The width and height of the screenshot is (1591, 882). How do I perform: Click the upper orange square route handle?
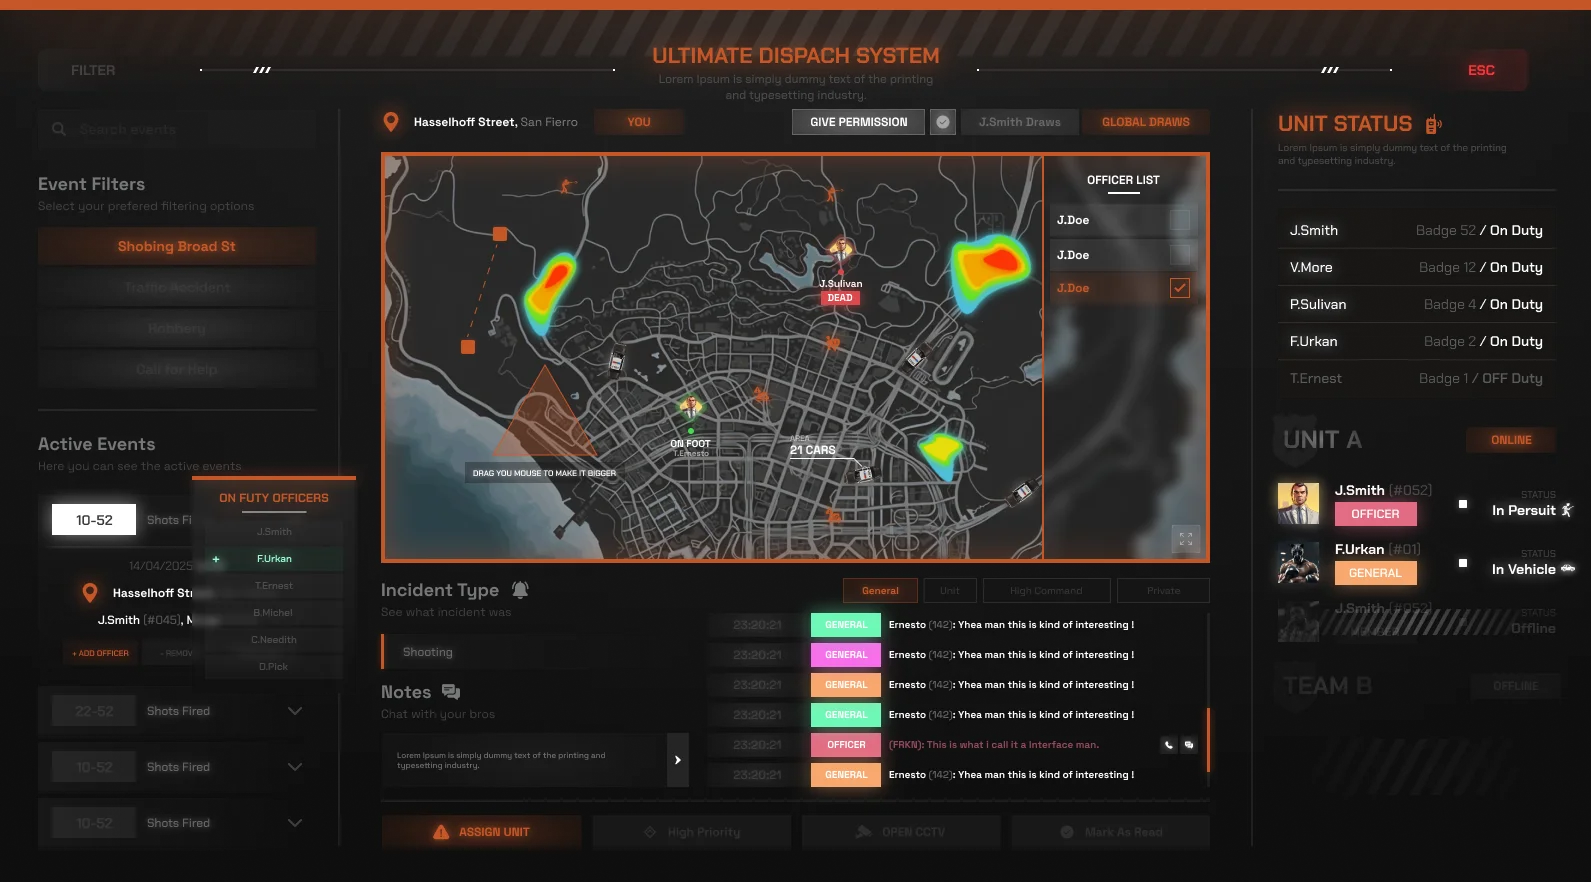click(500, 234)
